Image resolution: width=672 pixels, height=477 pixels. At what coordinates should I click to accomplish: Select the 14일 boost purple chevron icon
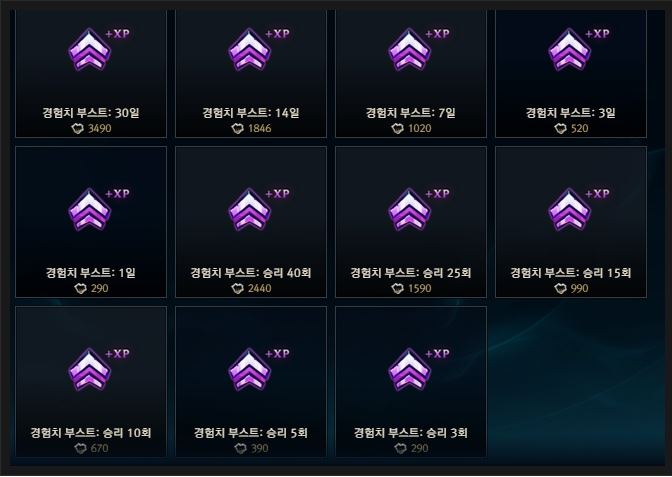[x=249, y=50]
